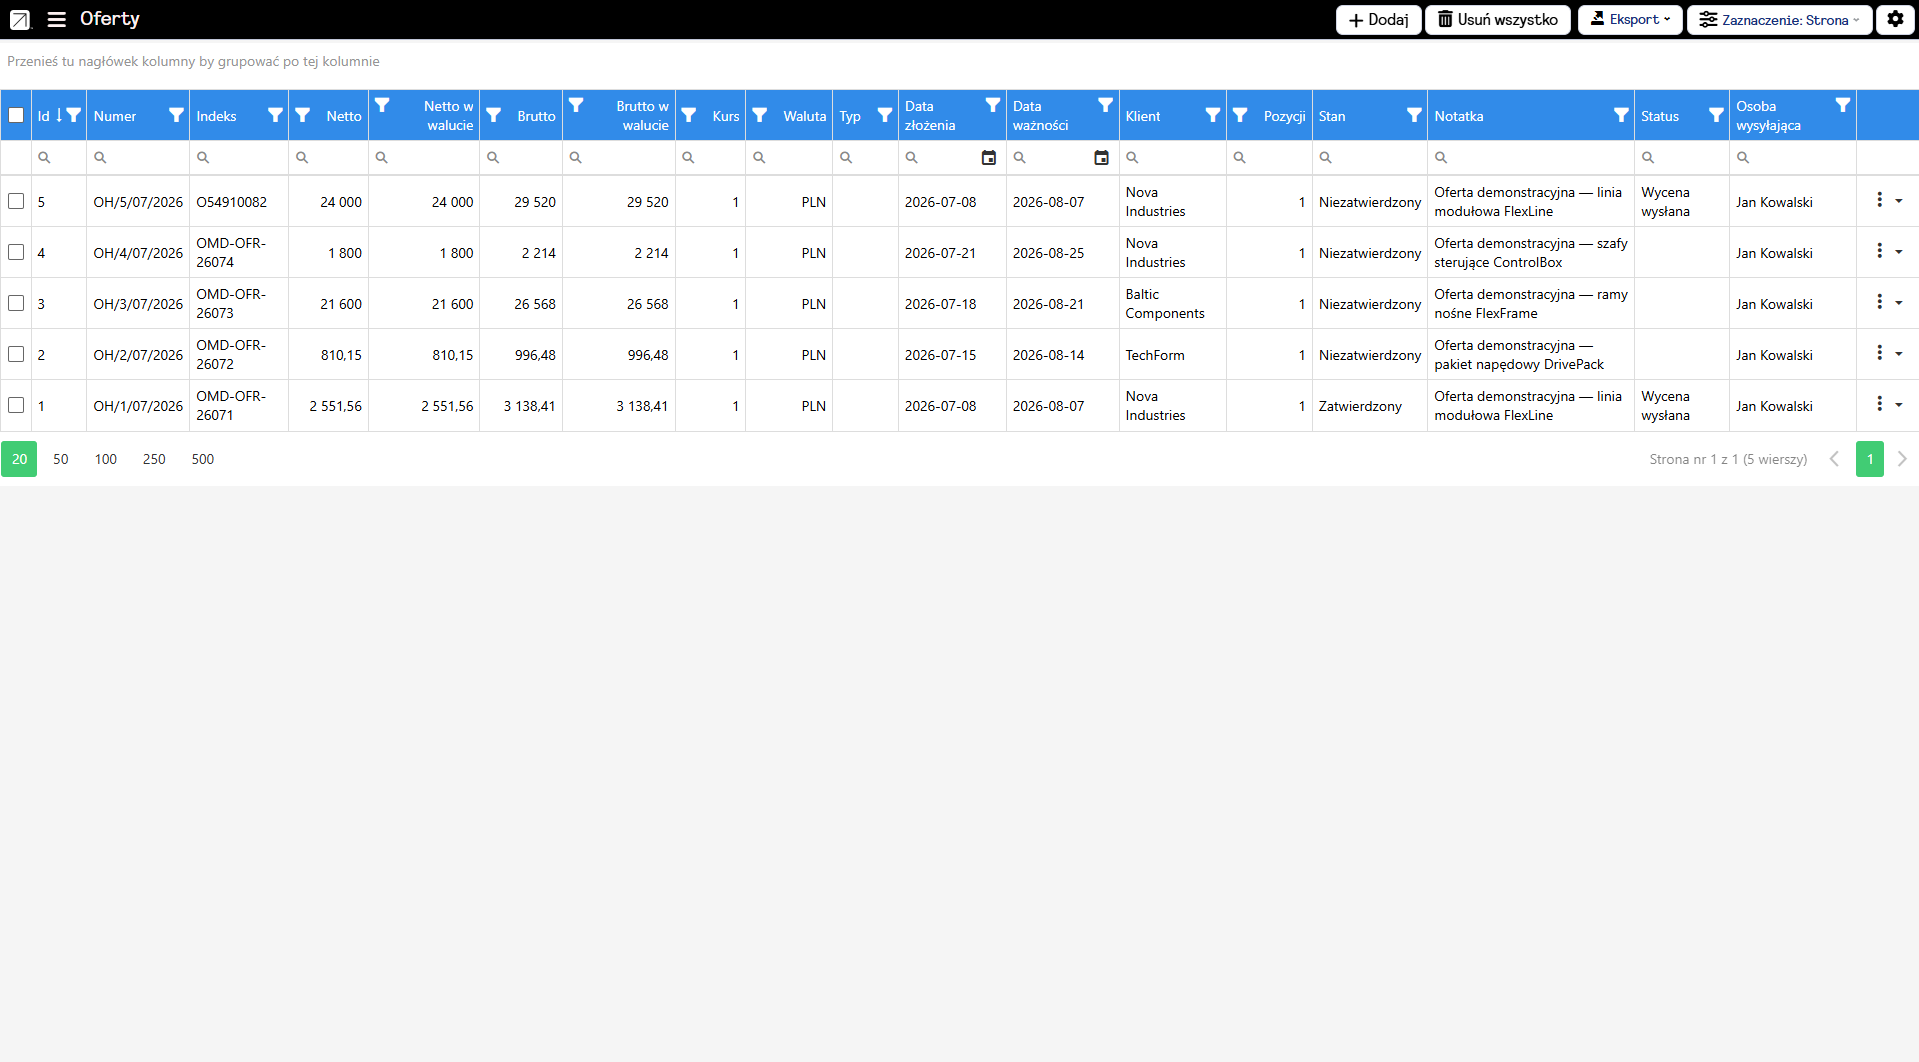Open the Data ważności calendar picker

click(x=1101, y=157)
